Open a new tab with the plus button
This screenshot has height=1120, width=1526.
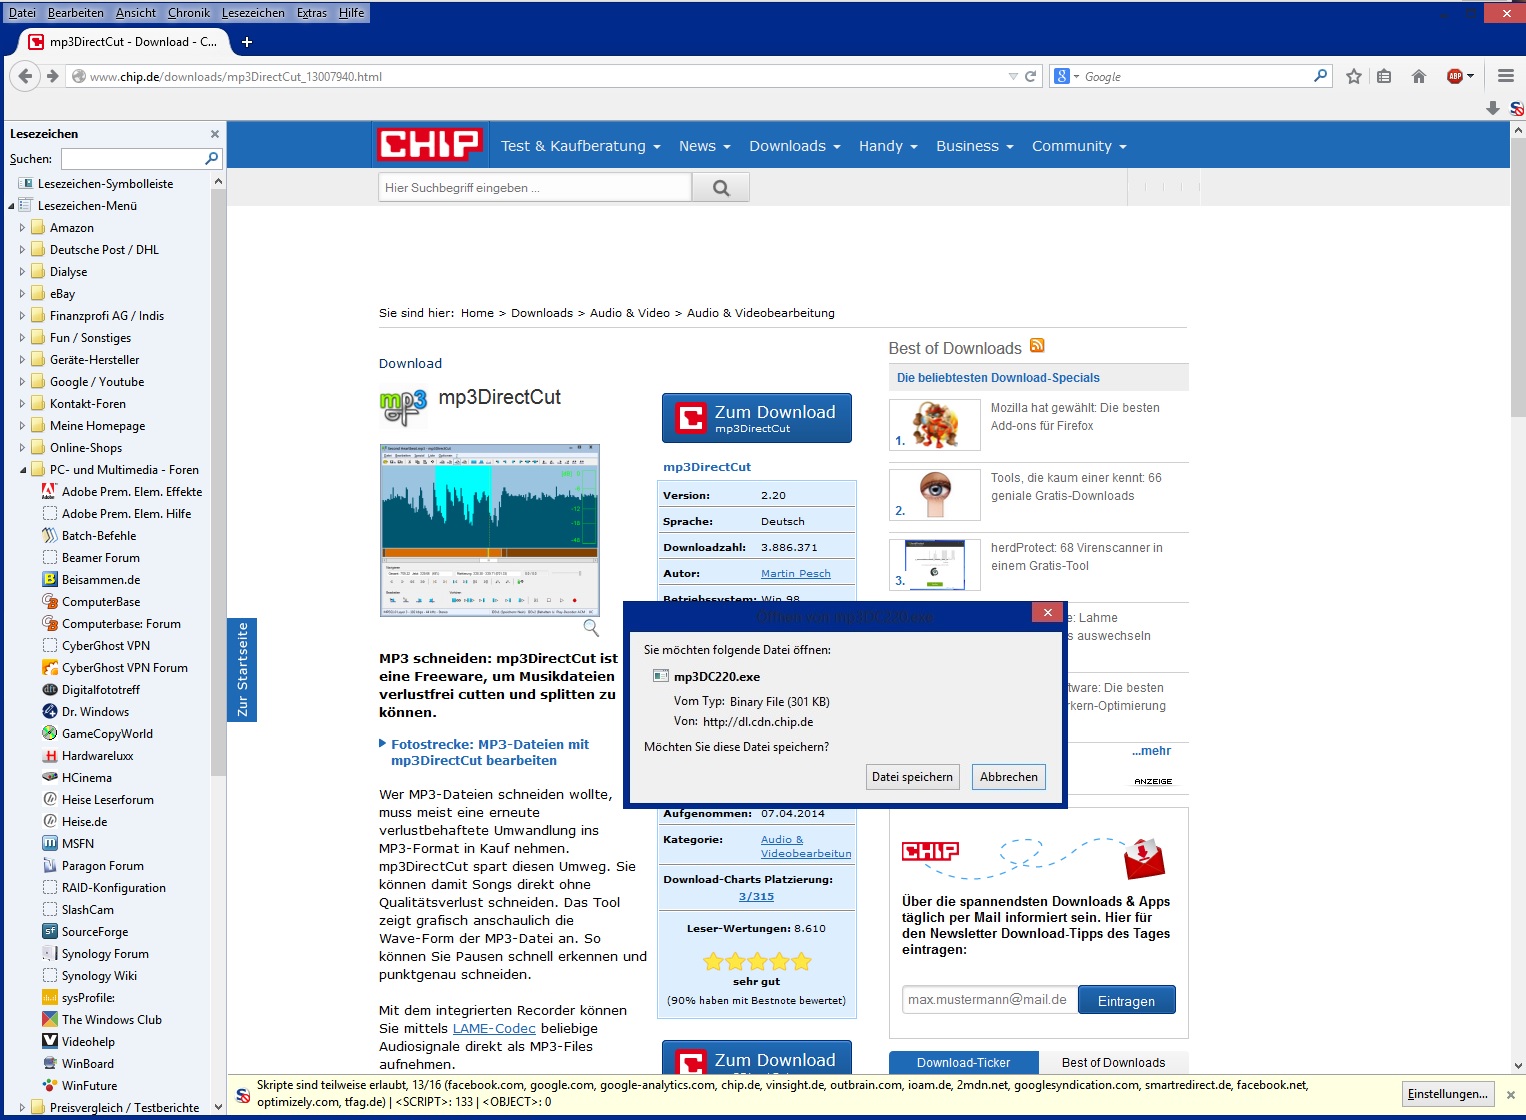tap(247, 42)
